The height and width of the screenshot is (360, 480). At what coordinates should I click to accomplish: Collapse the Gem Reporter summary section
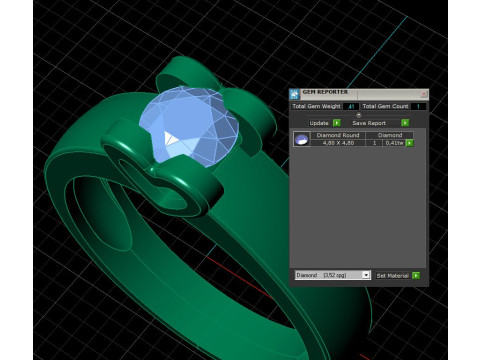[359, 115]
